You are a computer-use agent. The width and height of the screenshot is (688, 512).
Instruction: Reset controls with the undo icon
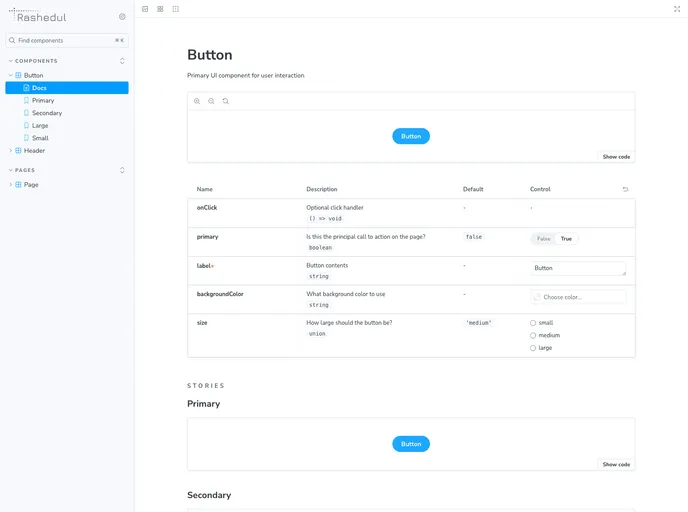click(626, 189)
